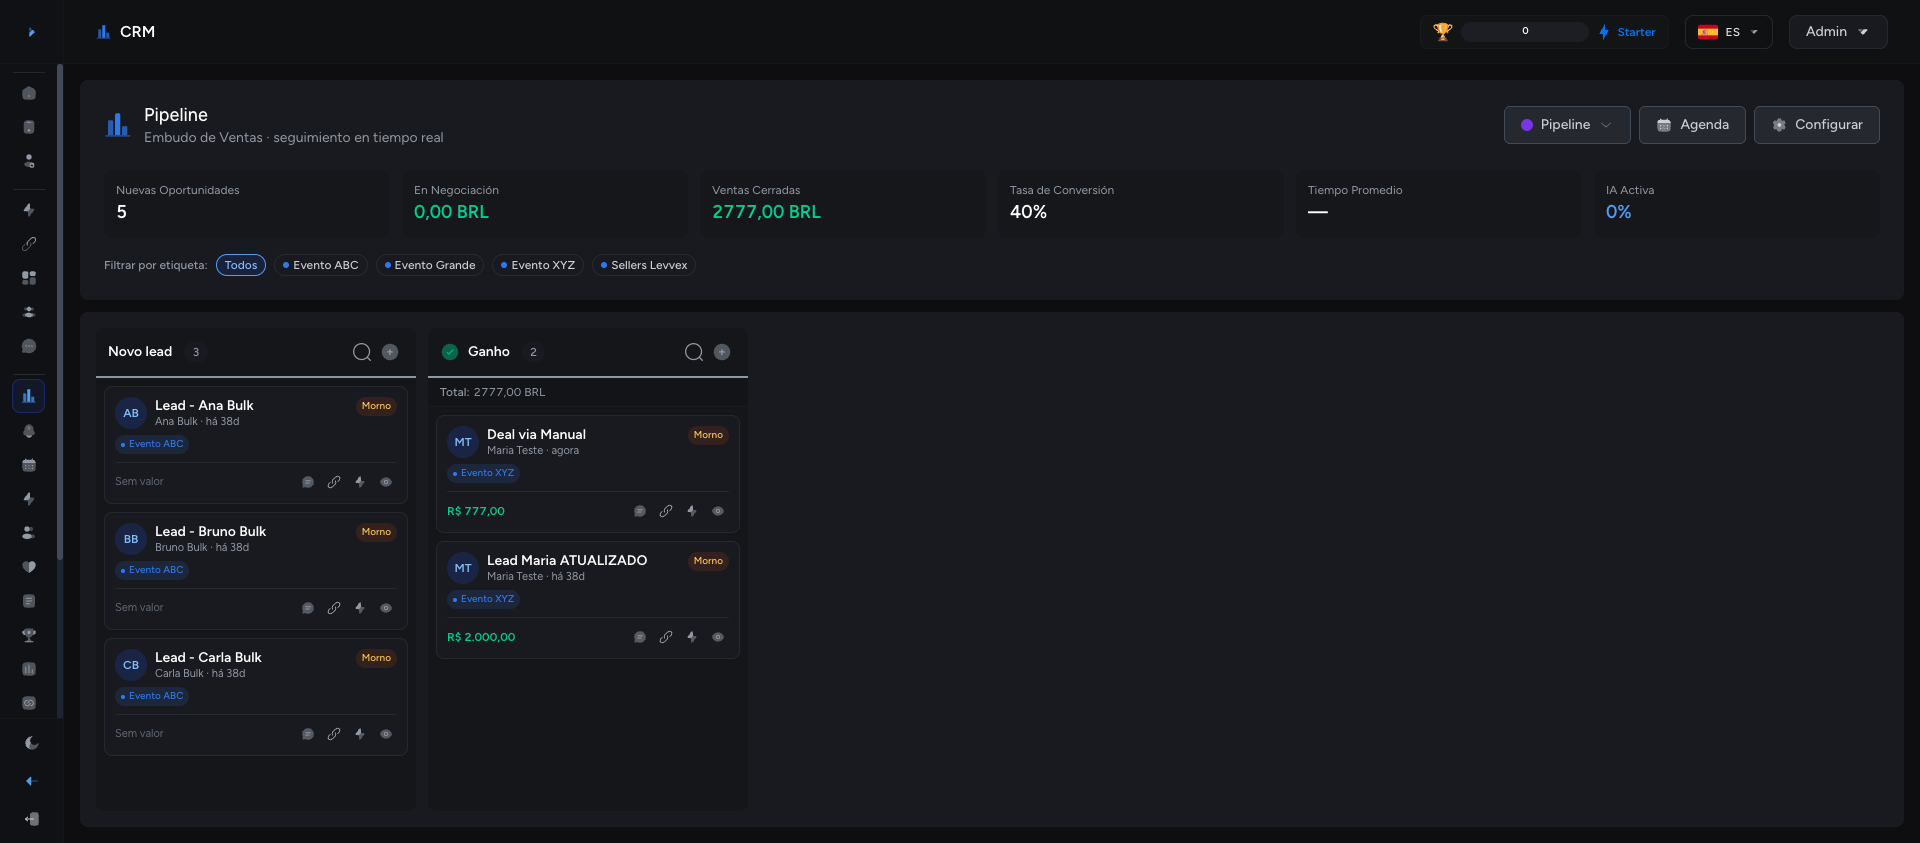The height and width of the screenshot is (843, 1920).
Task: Toggle eye icon on Lead - Bruno Bulk card
Action: click(386, 608)
